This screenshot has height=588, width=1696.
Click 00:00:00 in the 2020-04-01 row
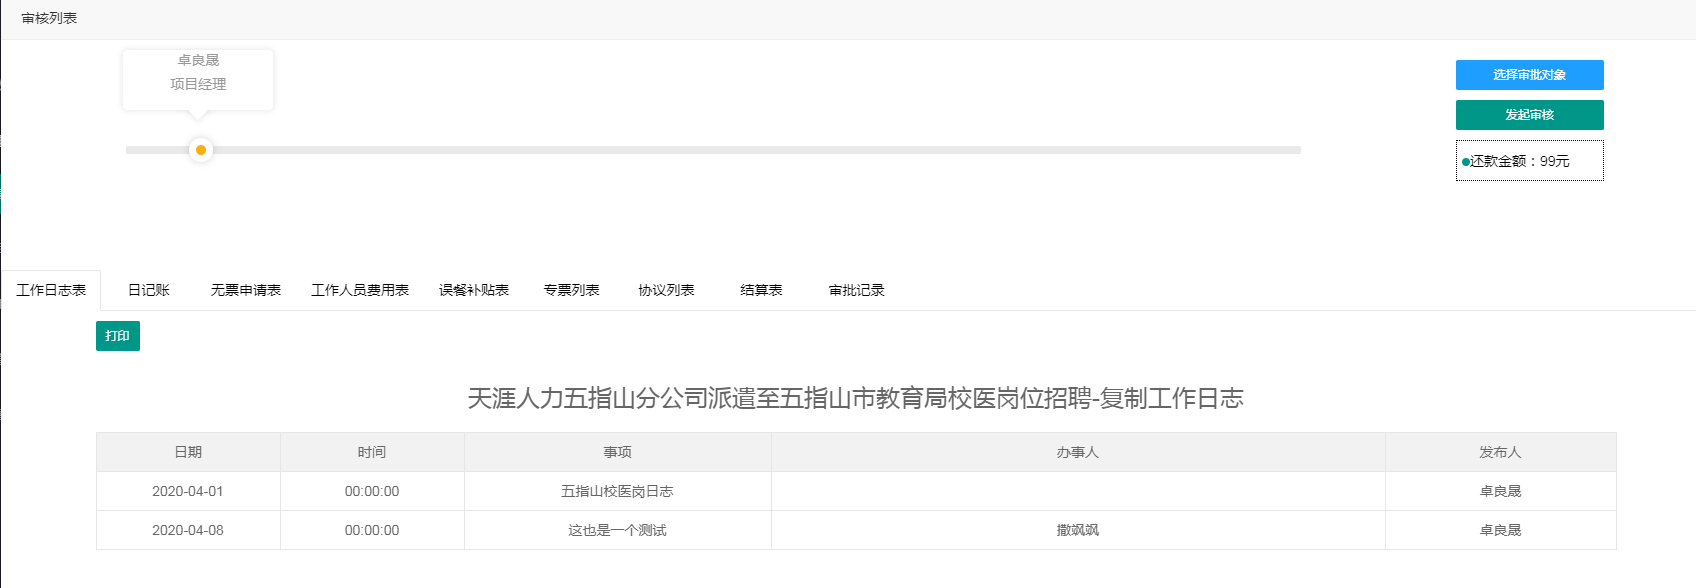pos(372,491)
